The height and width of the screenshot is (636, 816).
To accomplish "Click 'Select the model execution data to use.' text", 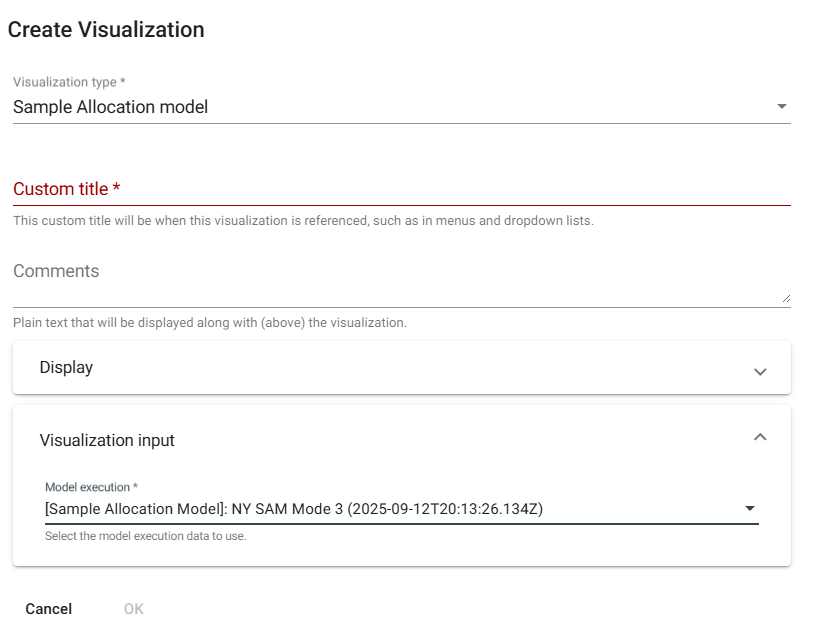I will click(x=146, y=536).
